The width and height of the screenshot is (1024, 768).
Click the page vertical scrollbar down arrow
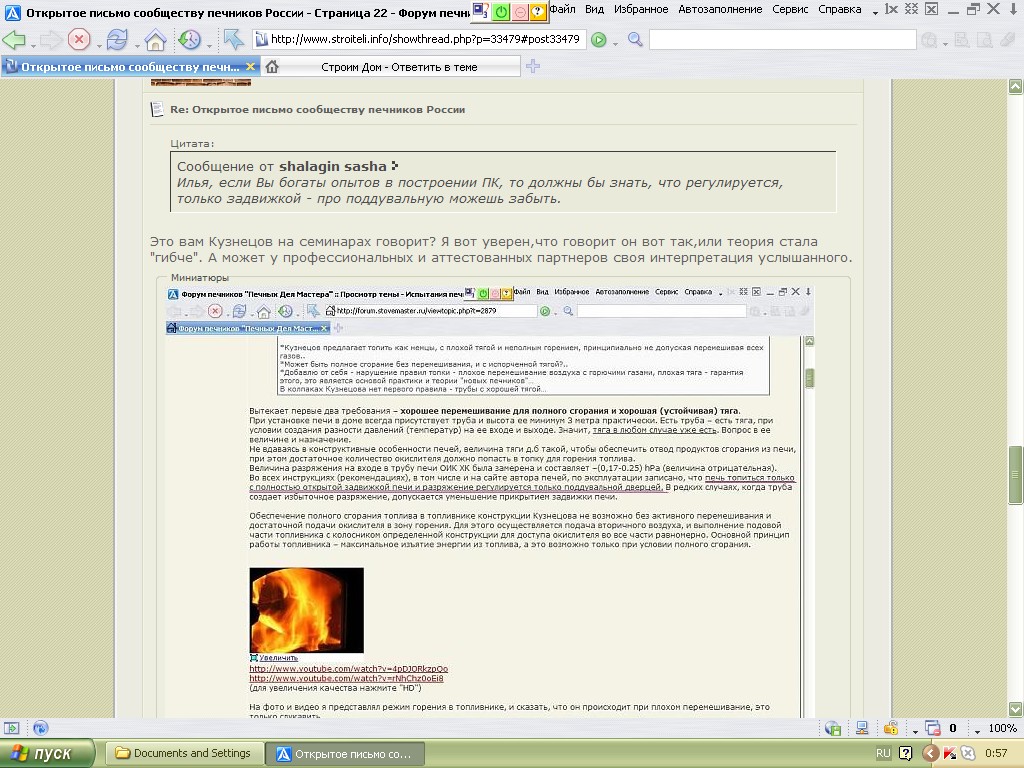coord(1016,709)
